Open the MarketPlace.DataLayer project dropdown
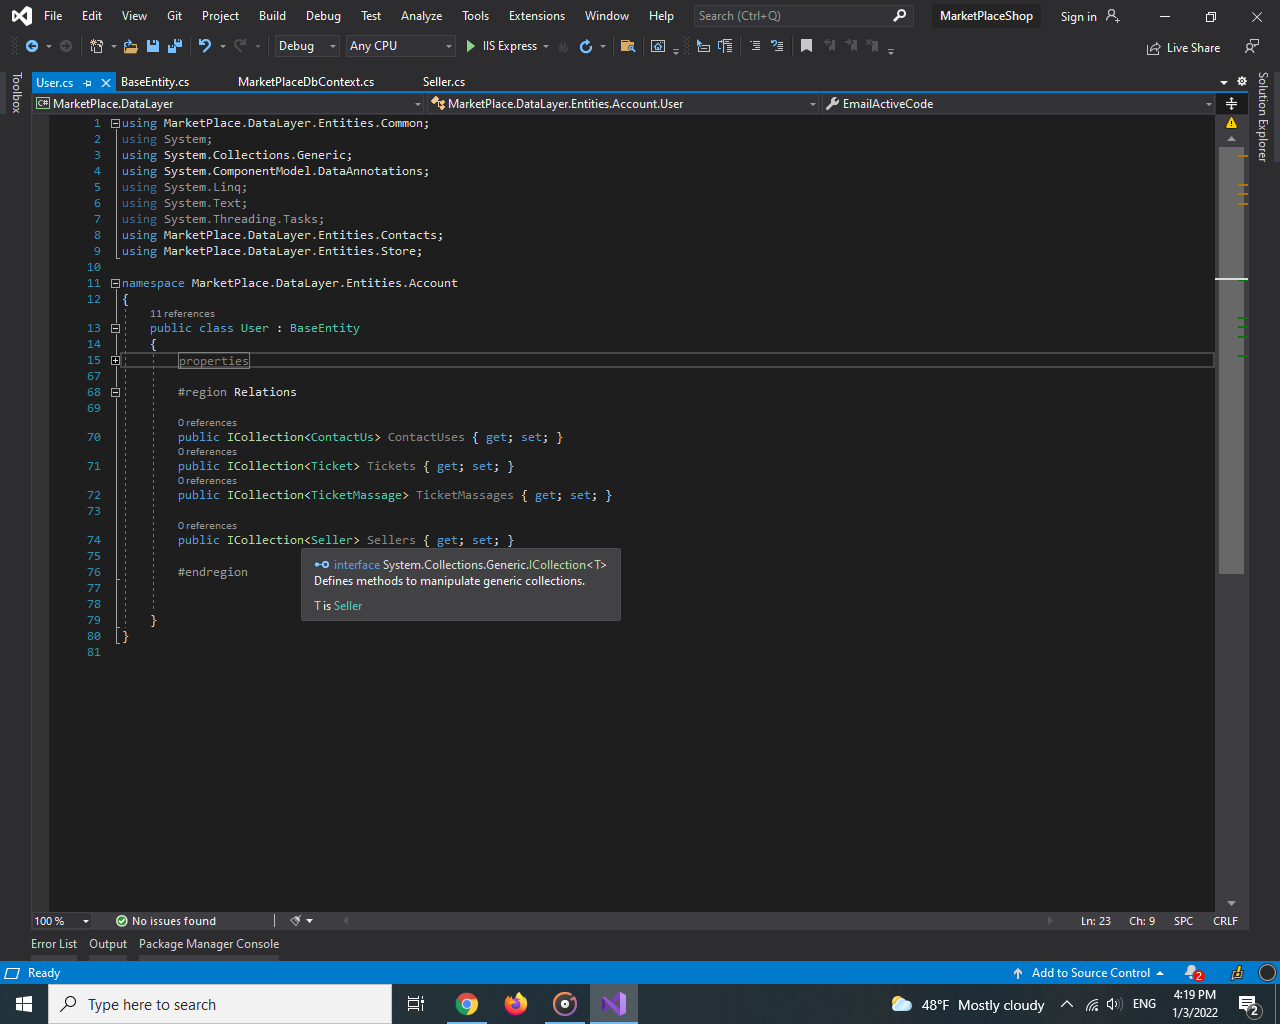Viewport: 1280px width, 1024px height. 229,104
